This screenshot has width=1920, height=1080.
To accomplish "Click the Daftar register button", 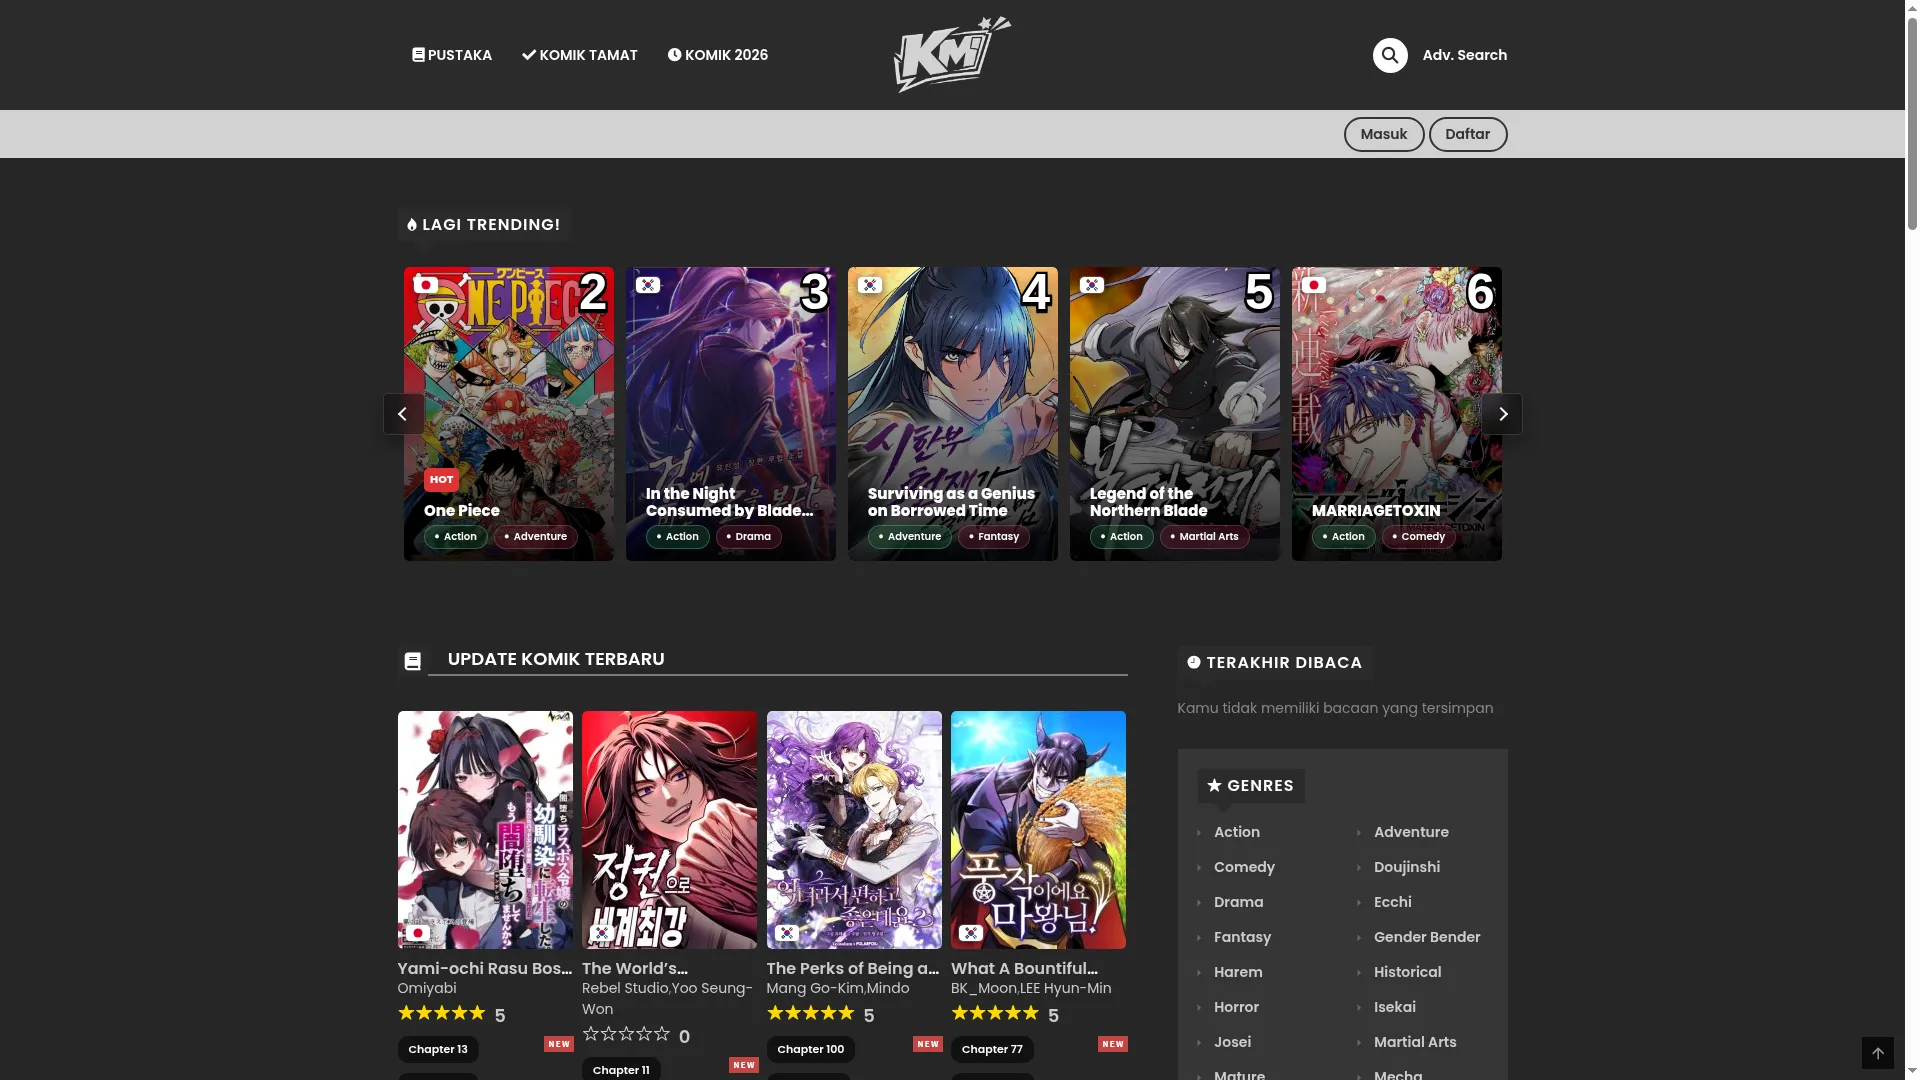I will (1468, 134).
